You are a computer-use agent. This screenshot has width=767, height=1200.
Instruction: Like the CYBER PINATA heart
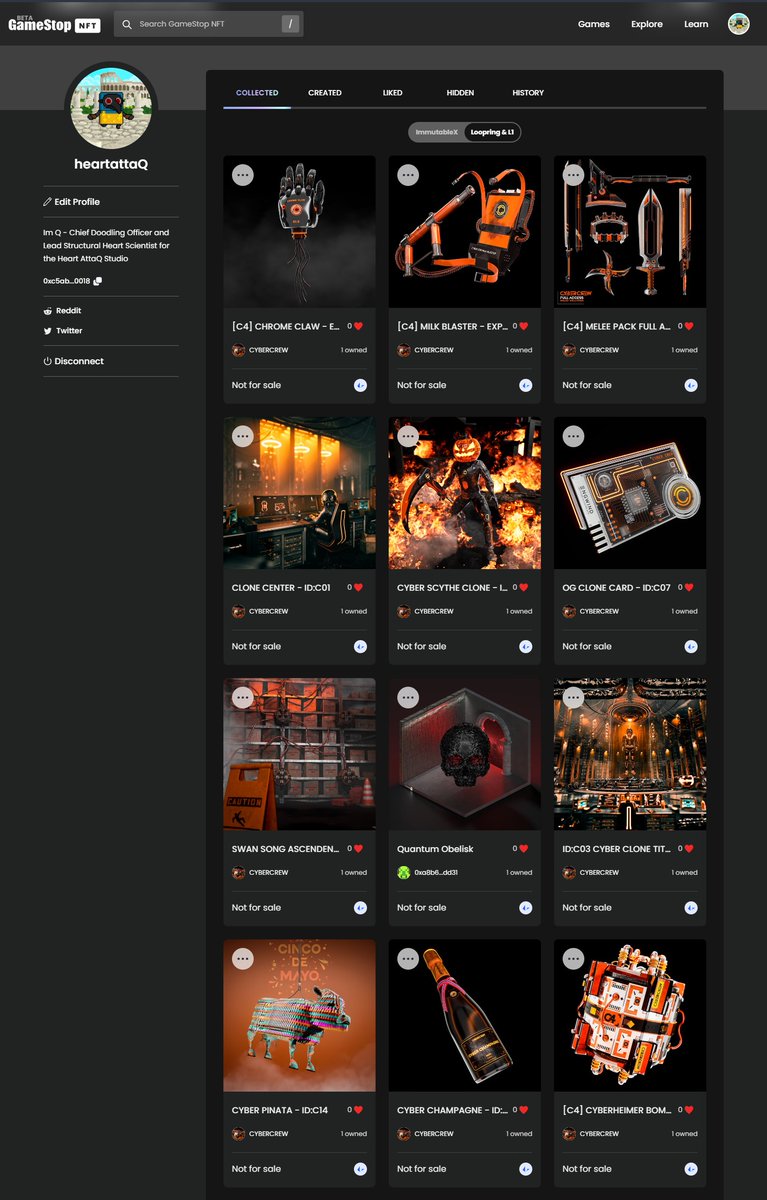tap(358, 1110)
